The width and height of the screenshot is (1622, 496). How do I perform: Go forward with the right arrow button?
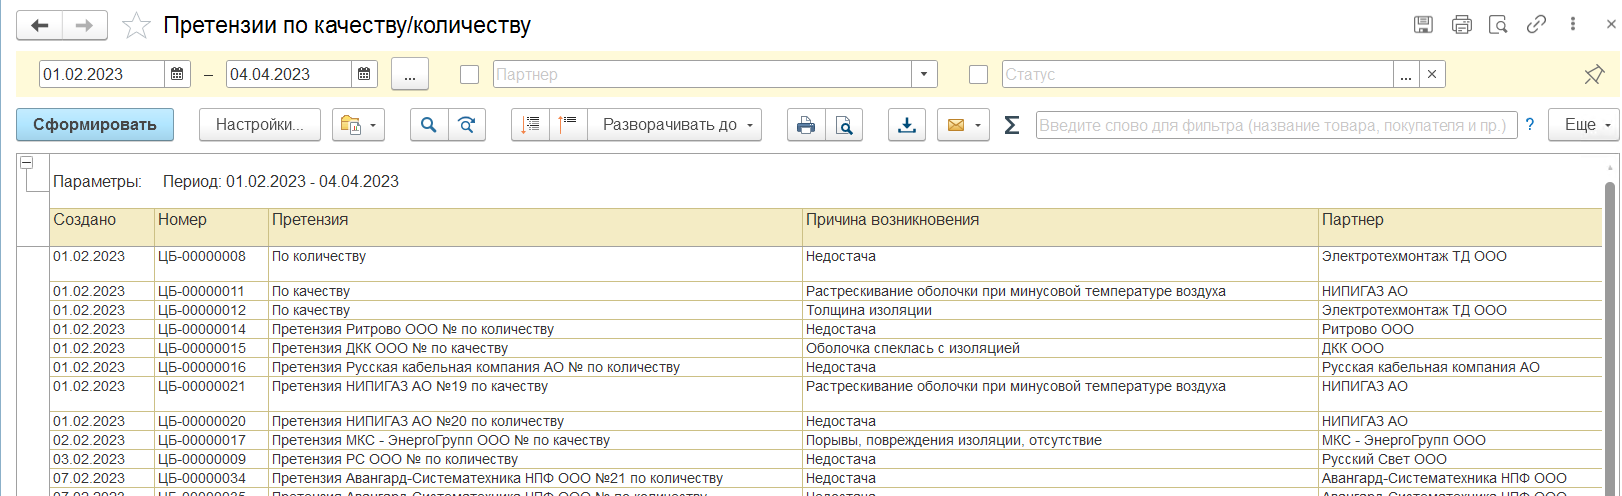point(85,25)
